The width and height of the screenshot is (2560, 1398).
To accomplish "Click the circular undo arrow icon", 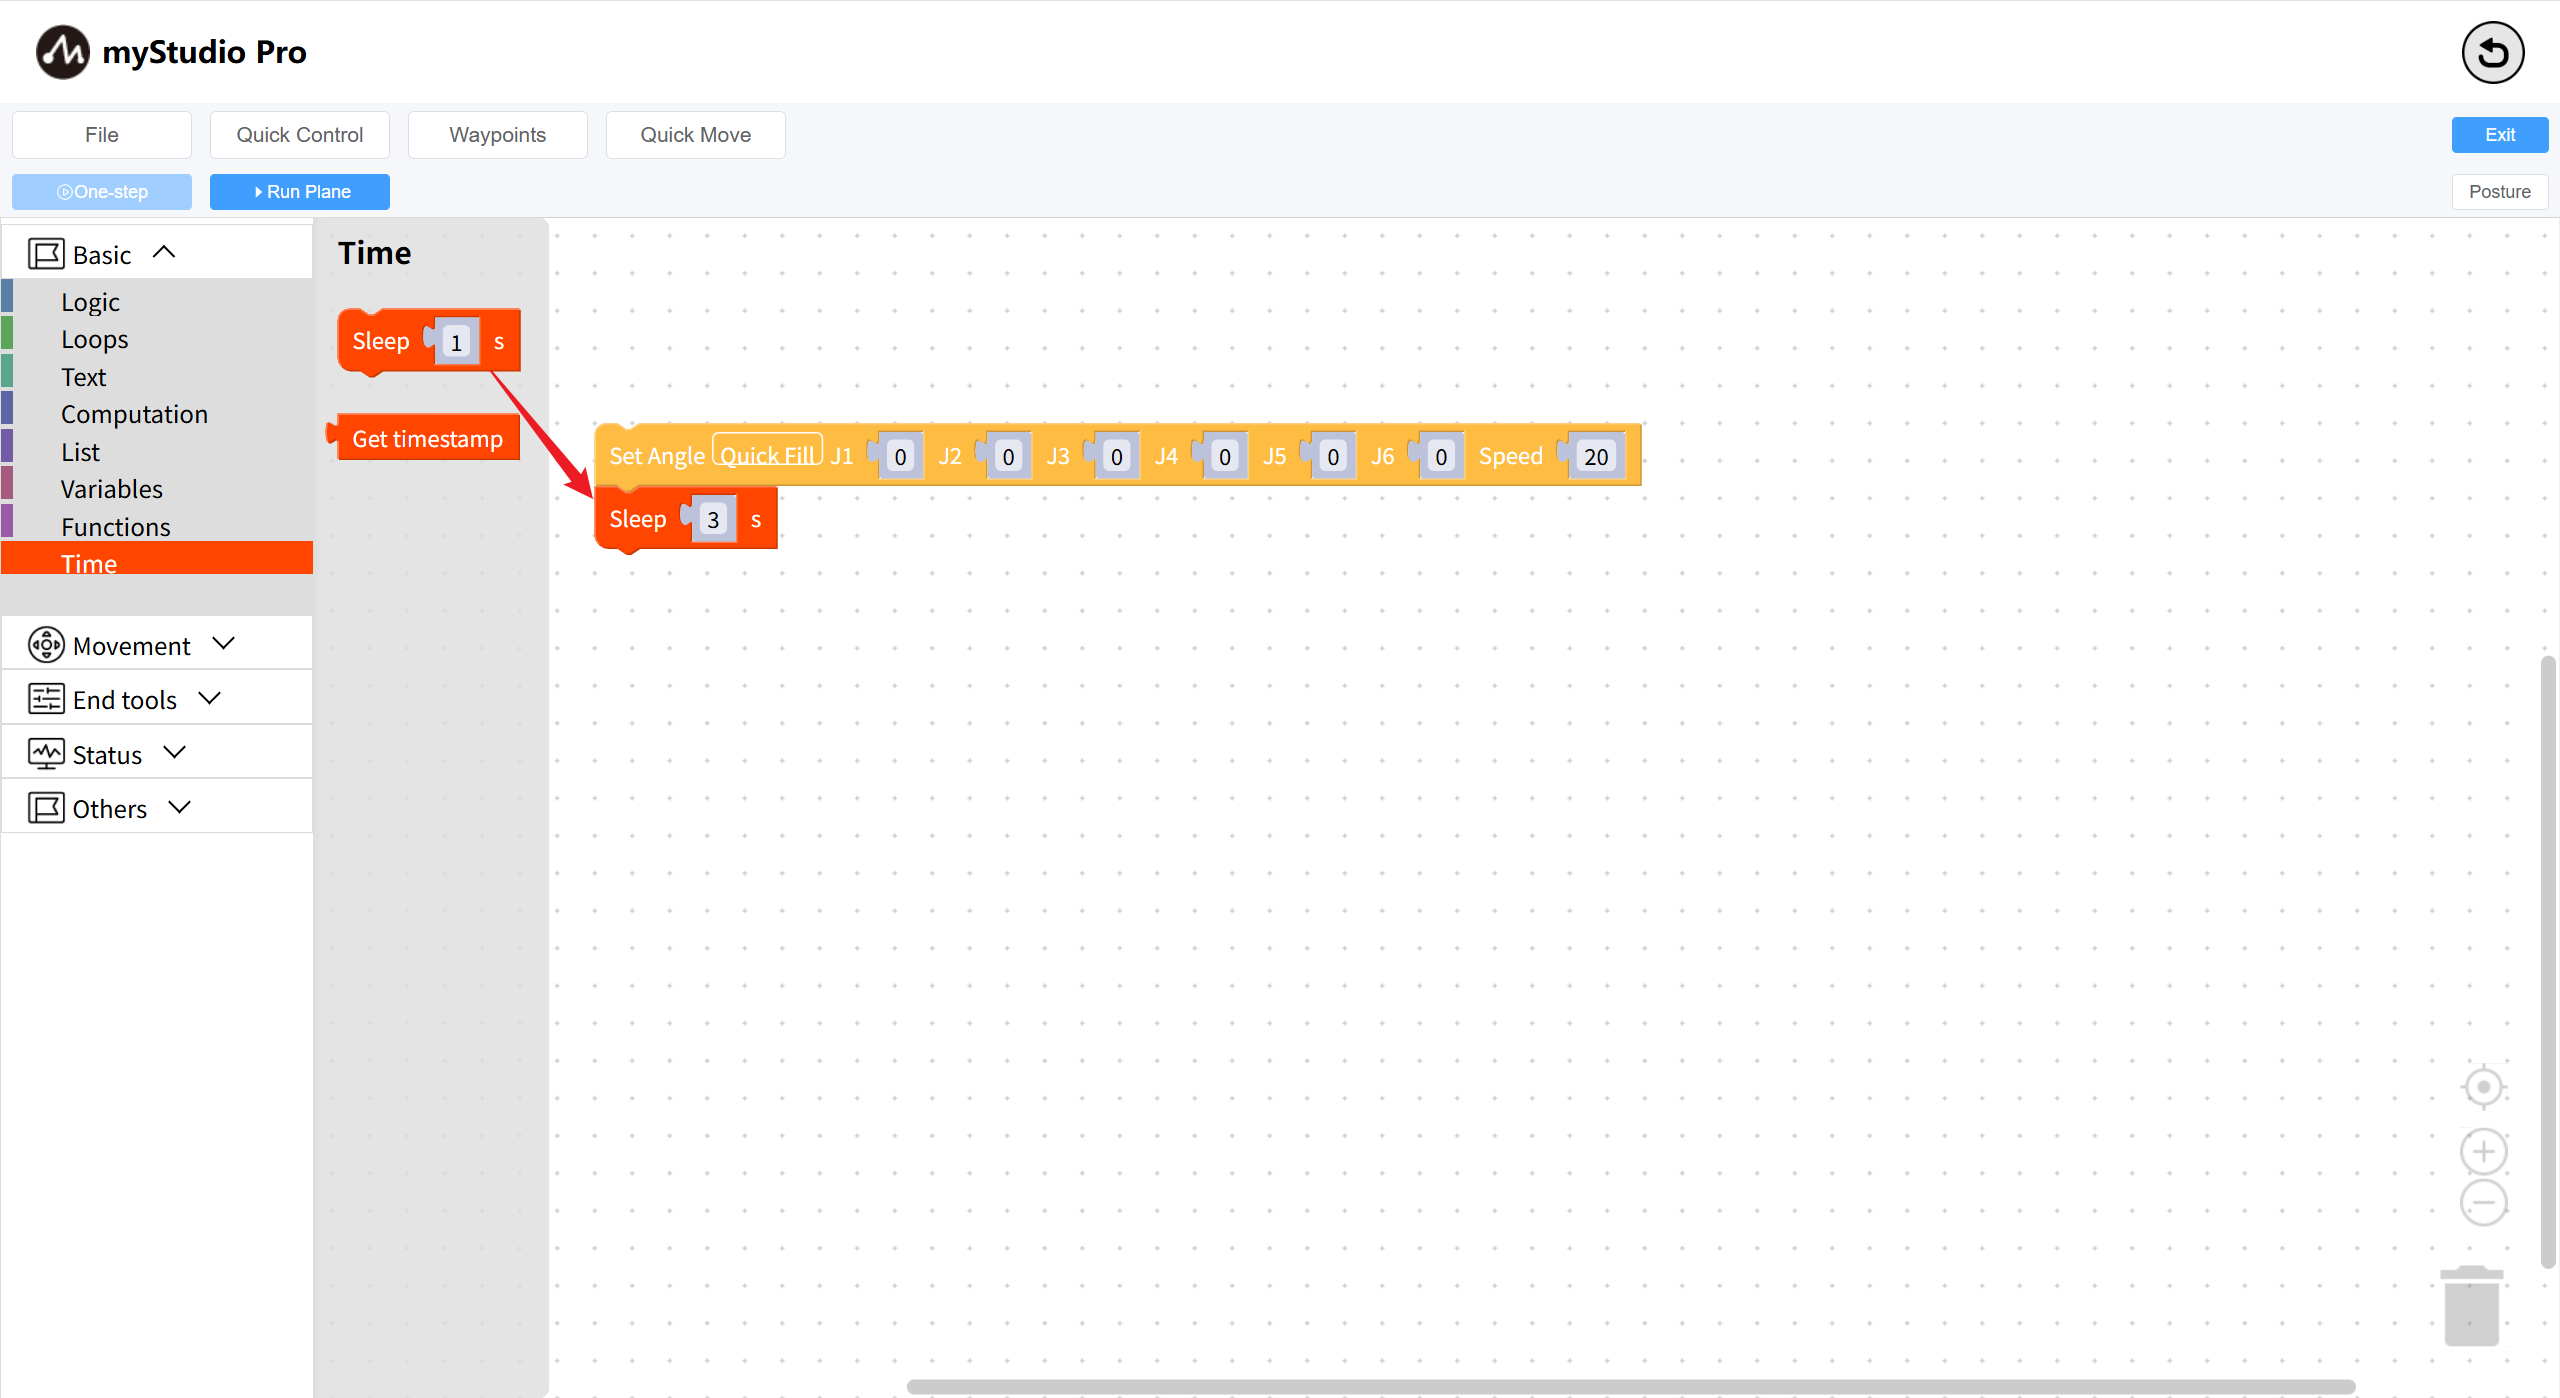I will 2492,53.
